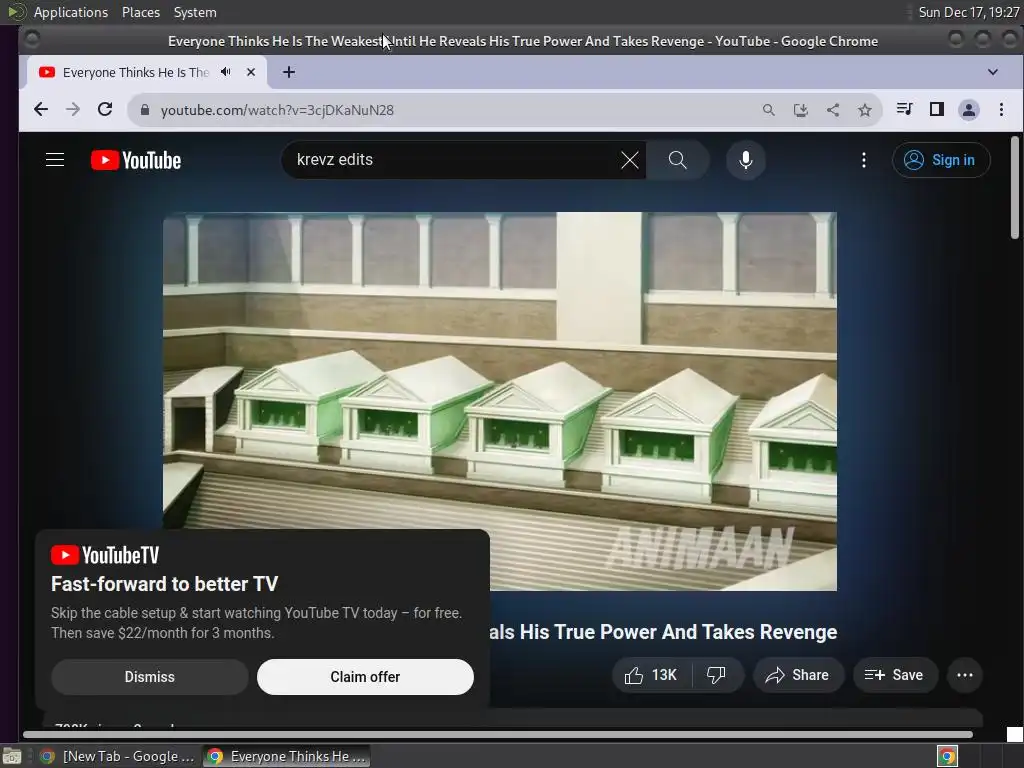Go back to the previous page
This screenshot has height=768, width=1024.
[41, 110]
